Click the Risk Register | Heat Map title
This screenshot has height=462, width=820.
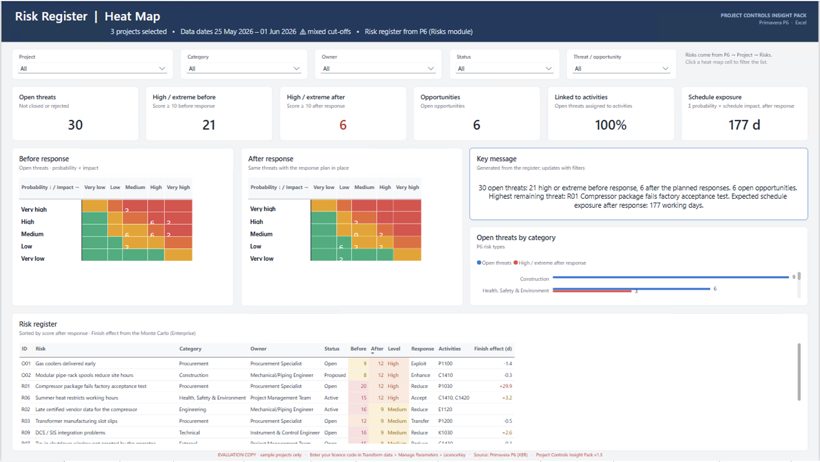pyautogui.click(x=87, y=16)
